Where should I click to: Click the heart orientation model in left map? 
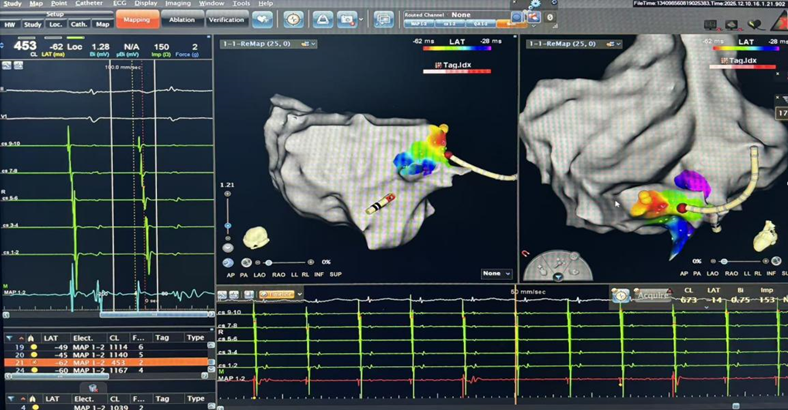[256, 237]
